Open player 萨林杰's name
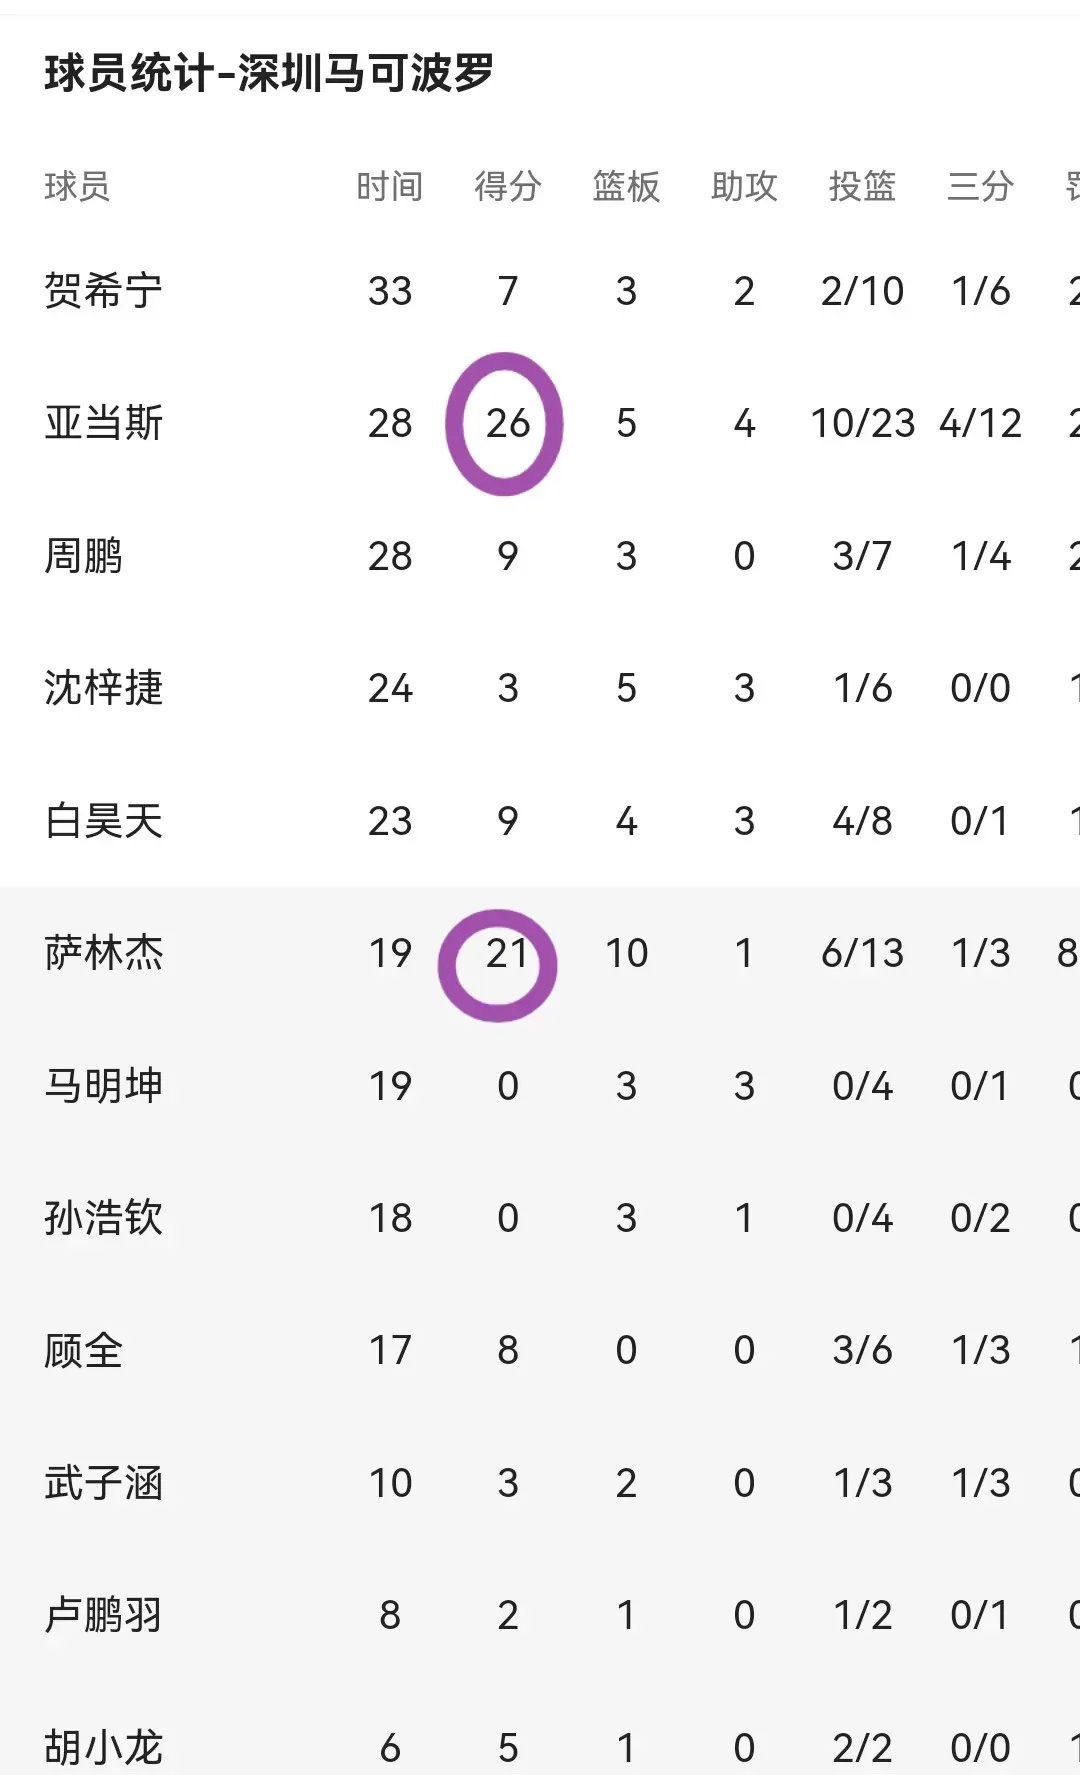The width and height of the screenshot is (1080, 1775). point(103,953)
